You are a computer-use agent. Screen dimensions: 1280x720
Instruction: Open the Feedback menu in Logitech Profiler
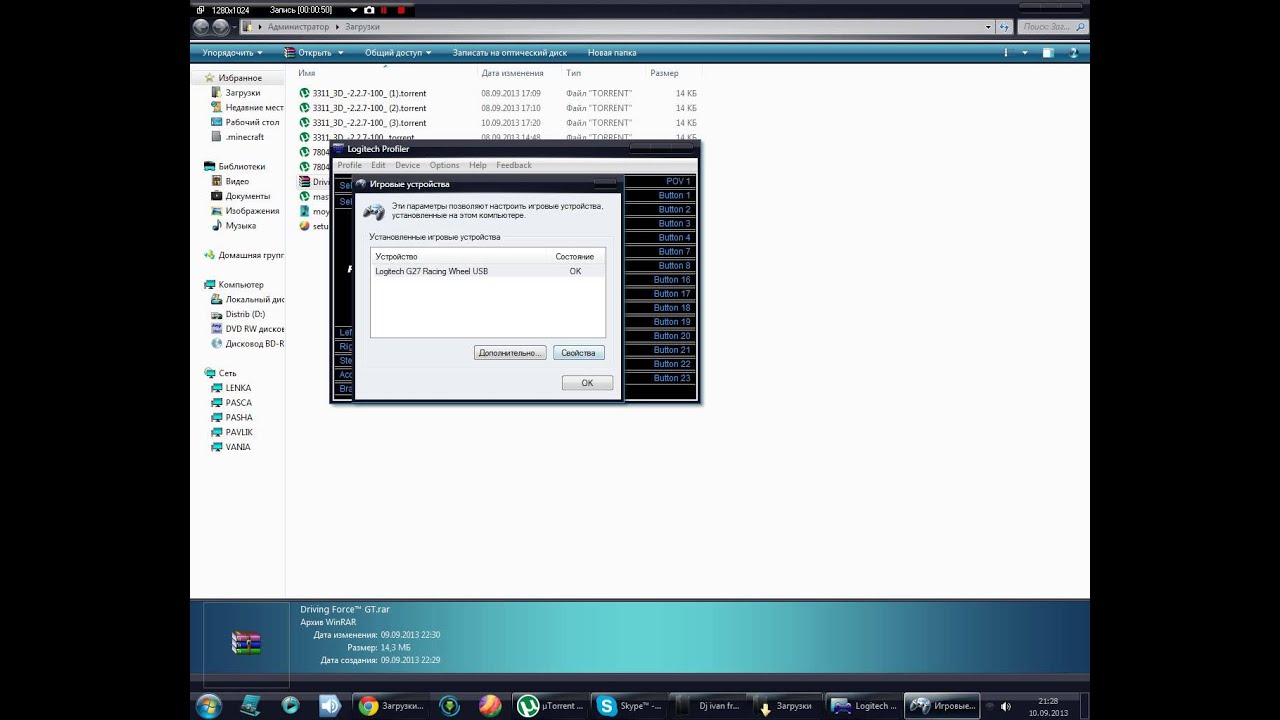pos(514,165)
